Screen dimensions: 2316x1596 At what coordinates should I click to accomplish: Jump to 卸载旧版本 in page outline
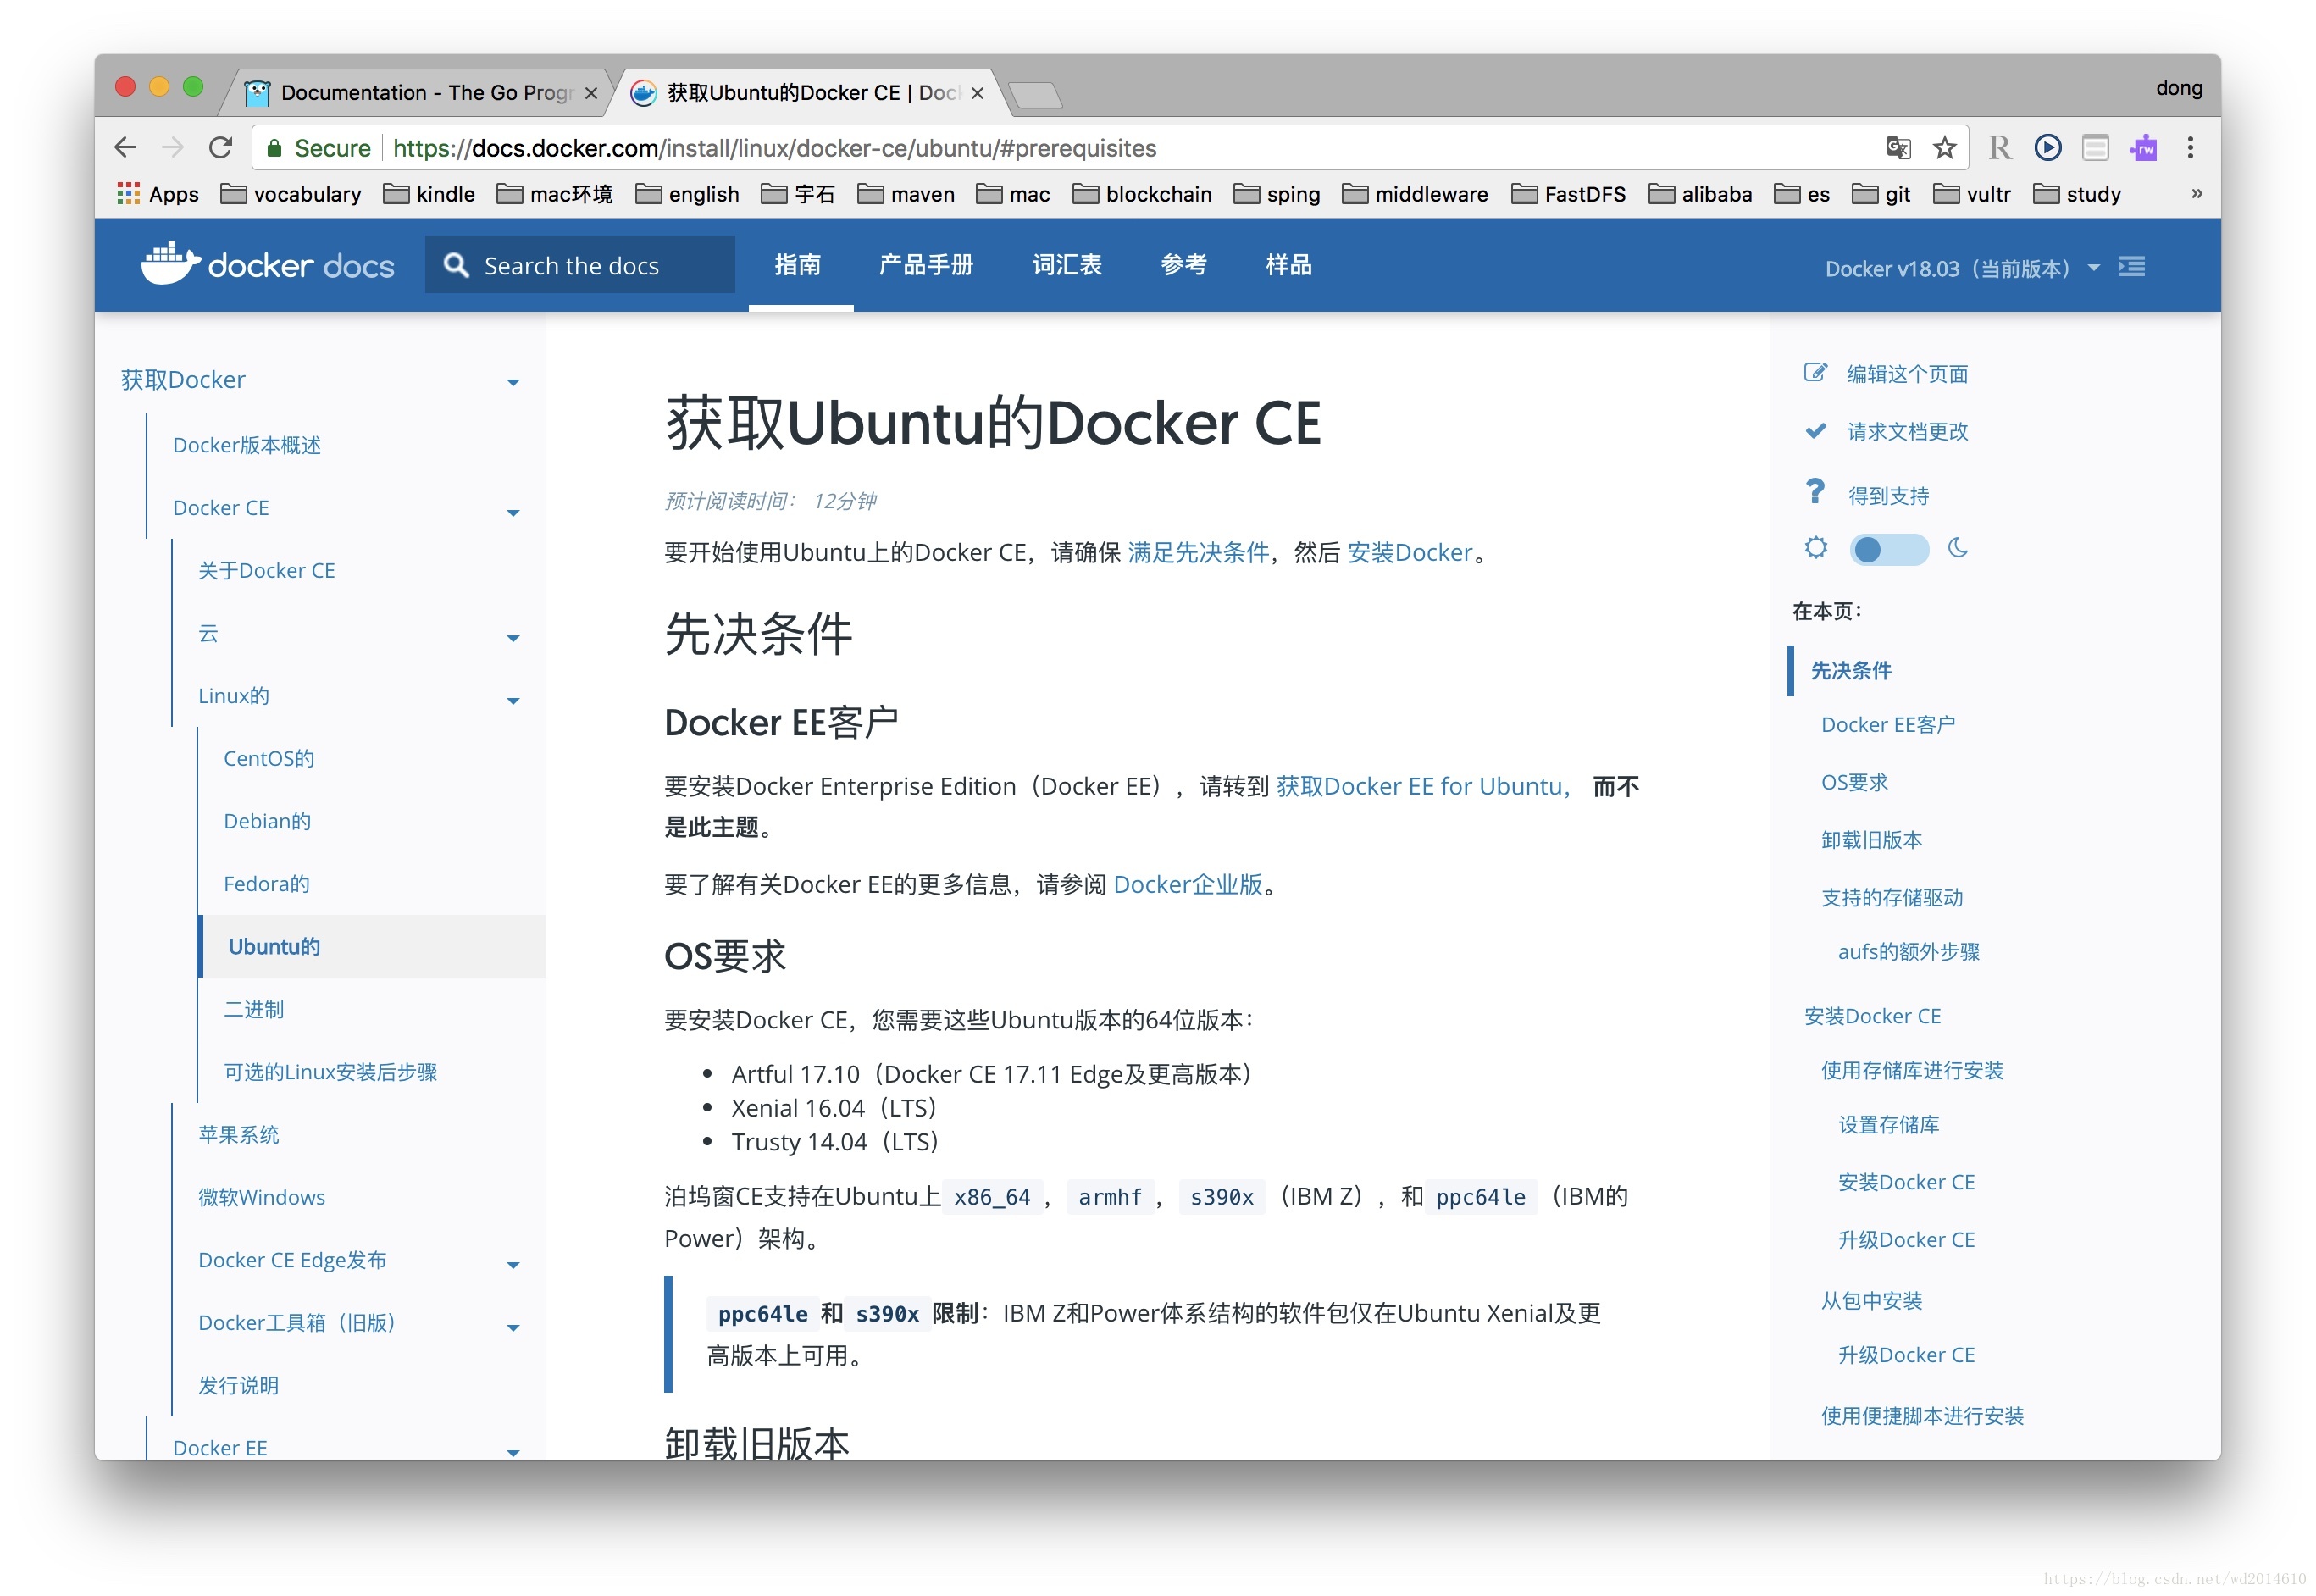pos(1870,839)
